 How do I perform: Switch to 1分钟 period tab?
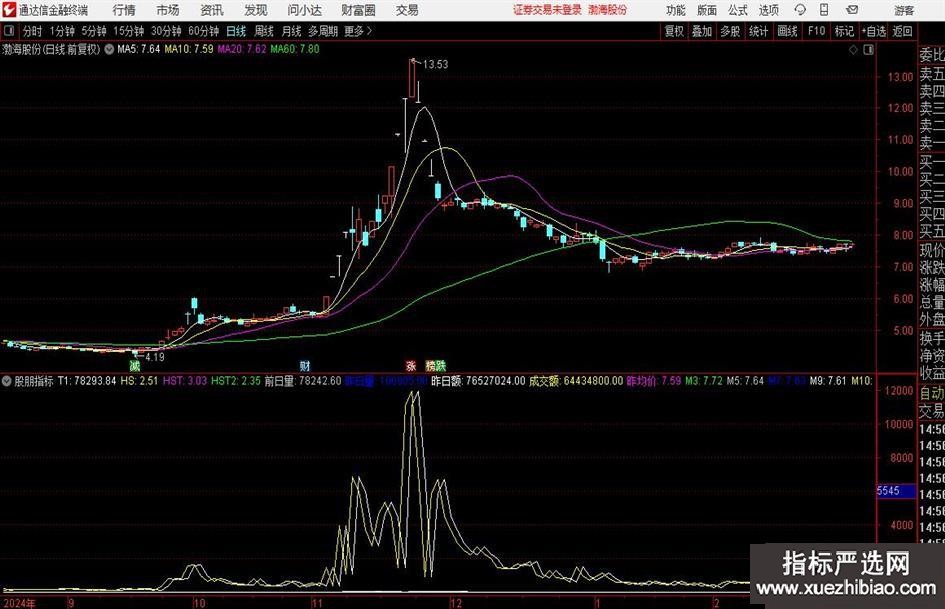point(62,31)
